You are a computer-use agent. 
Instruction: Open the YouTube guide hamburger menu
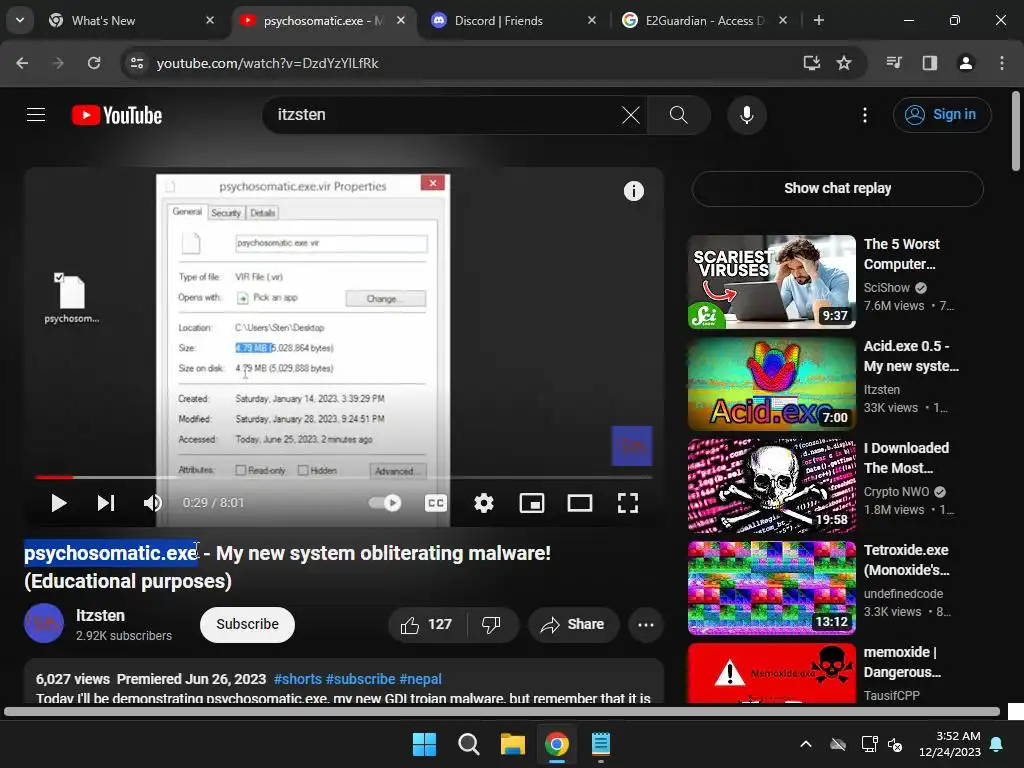click(36, 115)
